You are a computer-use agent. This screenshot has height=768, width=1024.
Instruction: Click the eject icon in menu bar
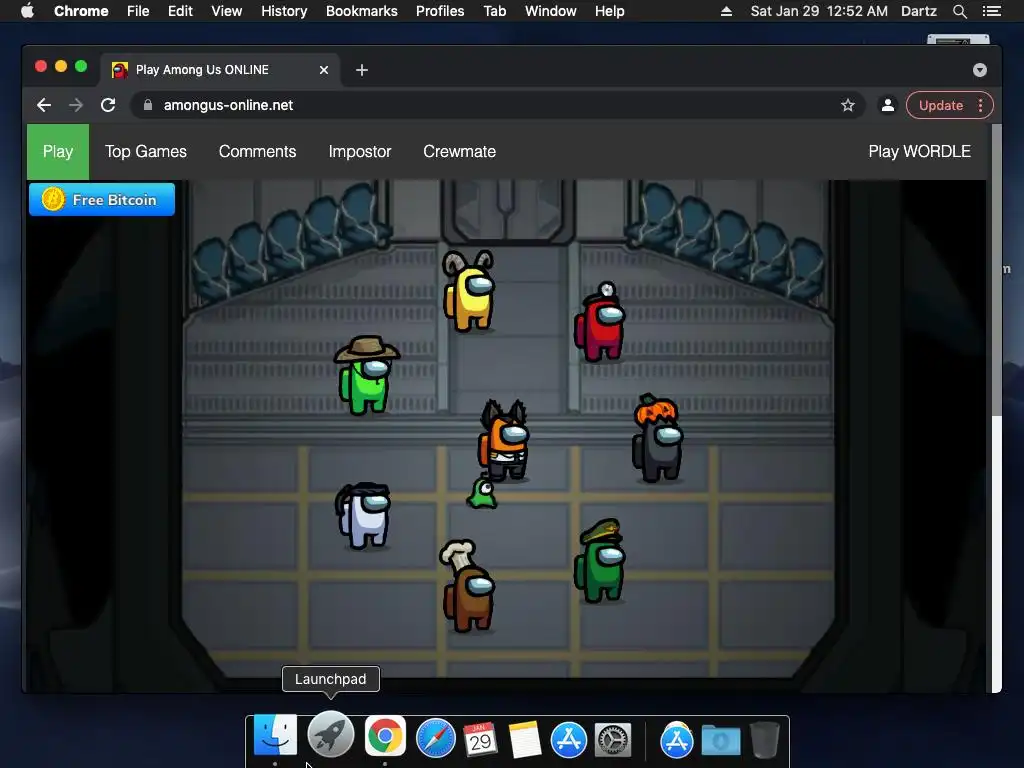(726, 11)
